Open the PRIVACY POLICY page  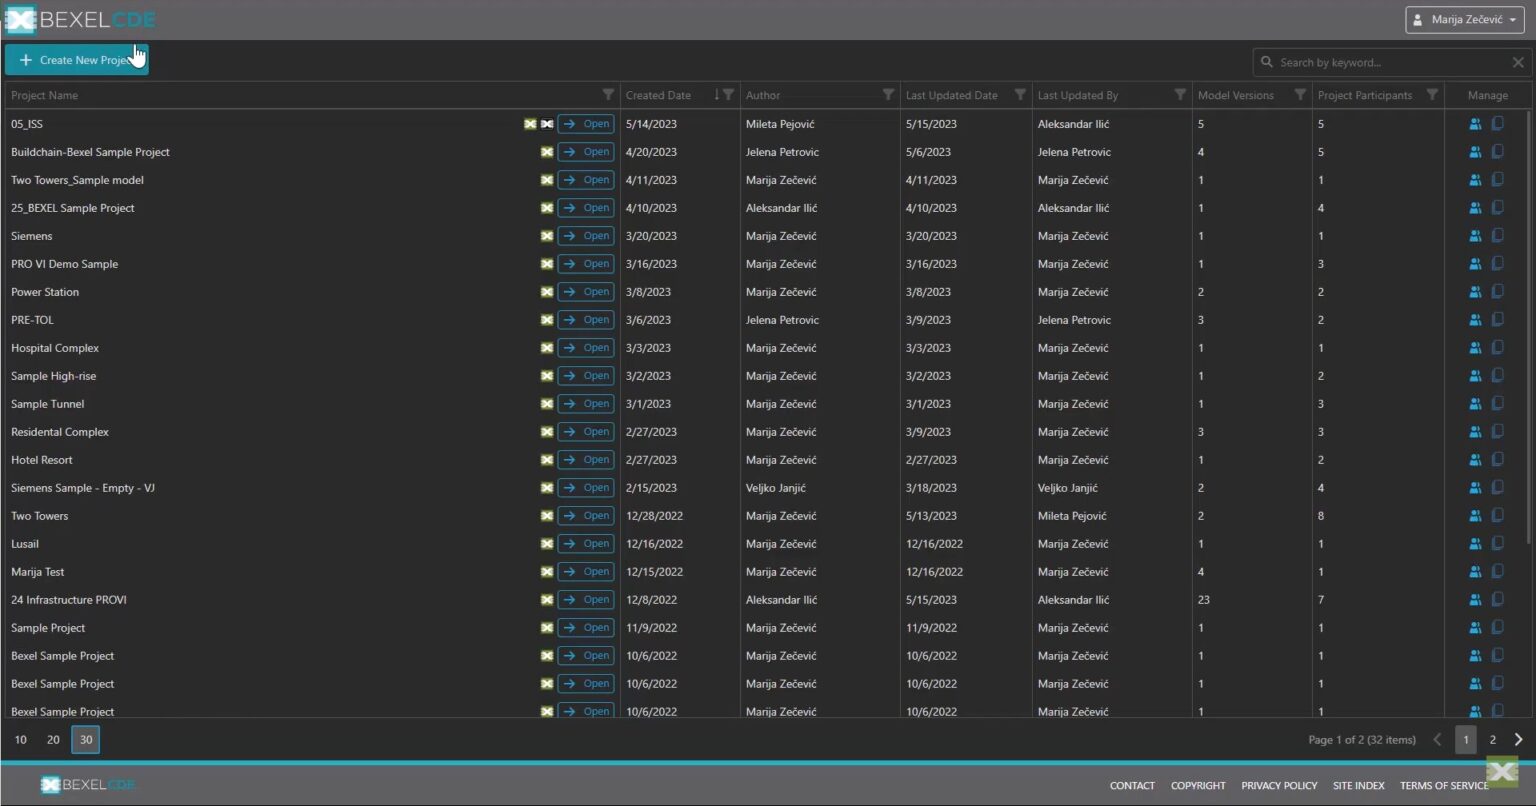point(1279,785)
